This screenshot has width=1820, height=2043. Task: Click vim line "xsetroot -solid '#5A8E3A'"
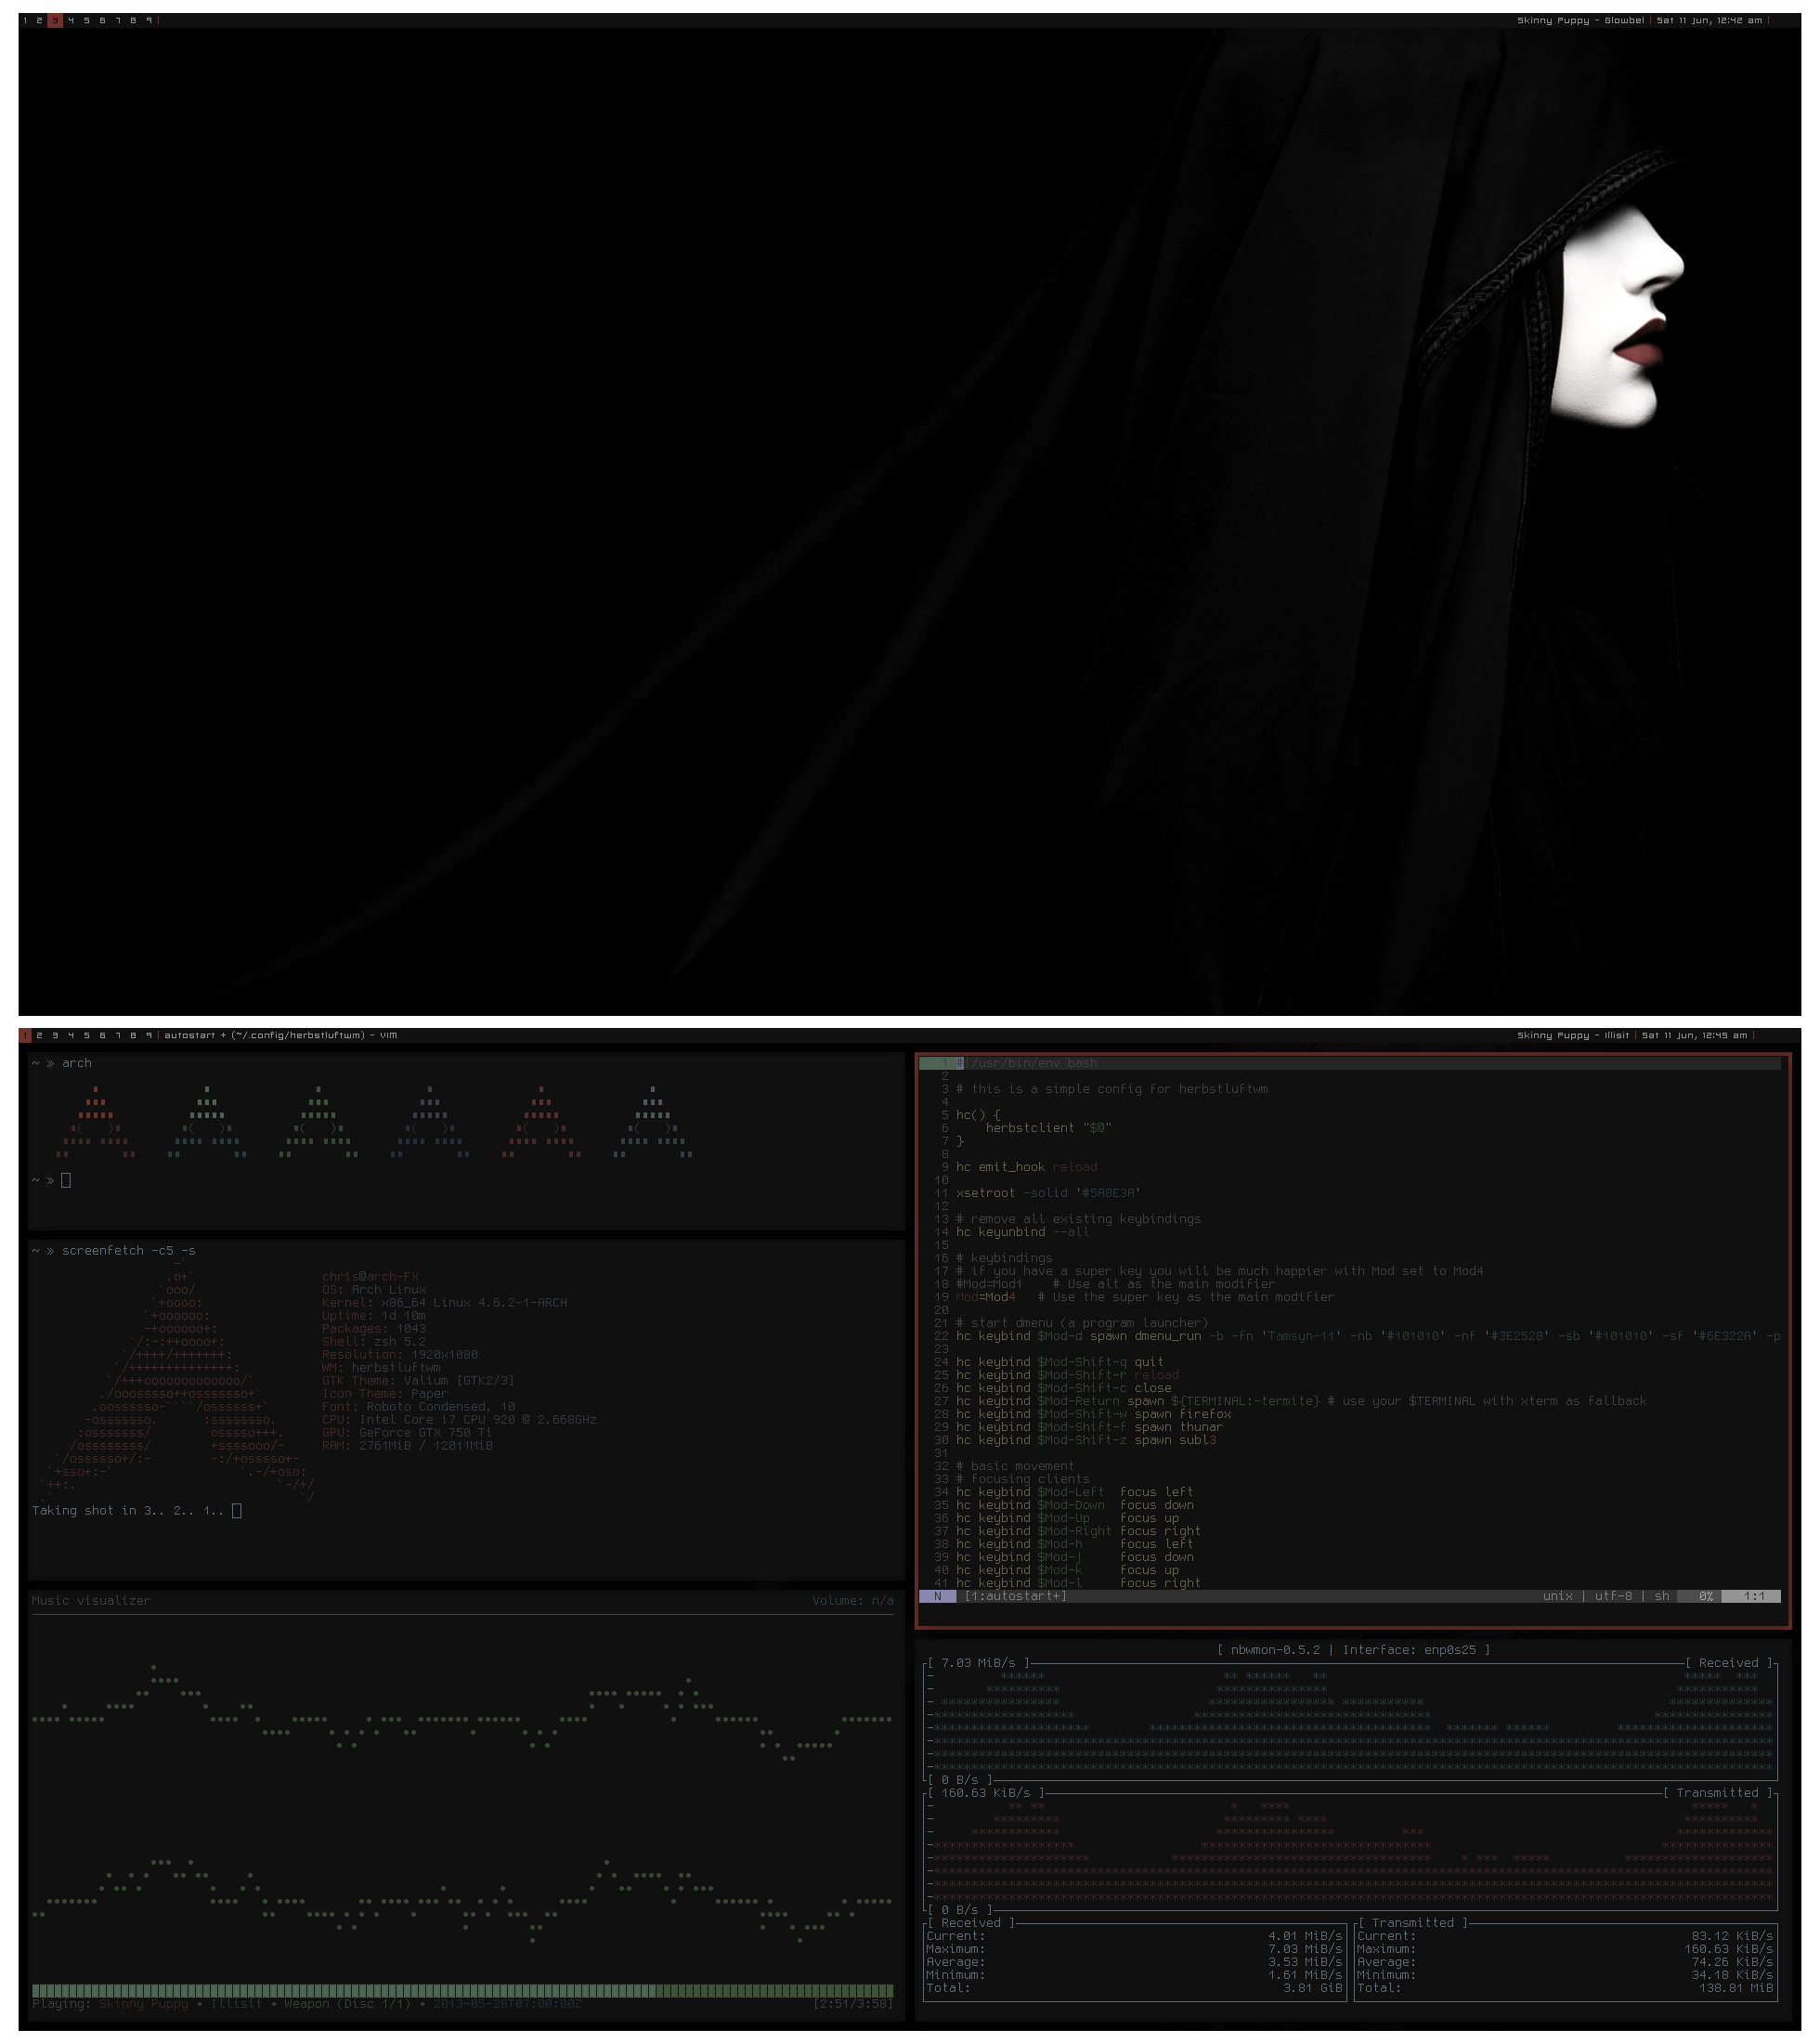[x=1048, y=1193]
